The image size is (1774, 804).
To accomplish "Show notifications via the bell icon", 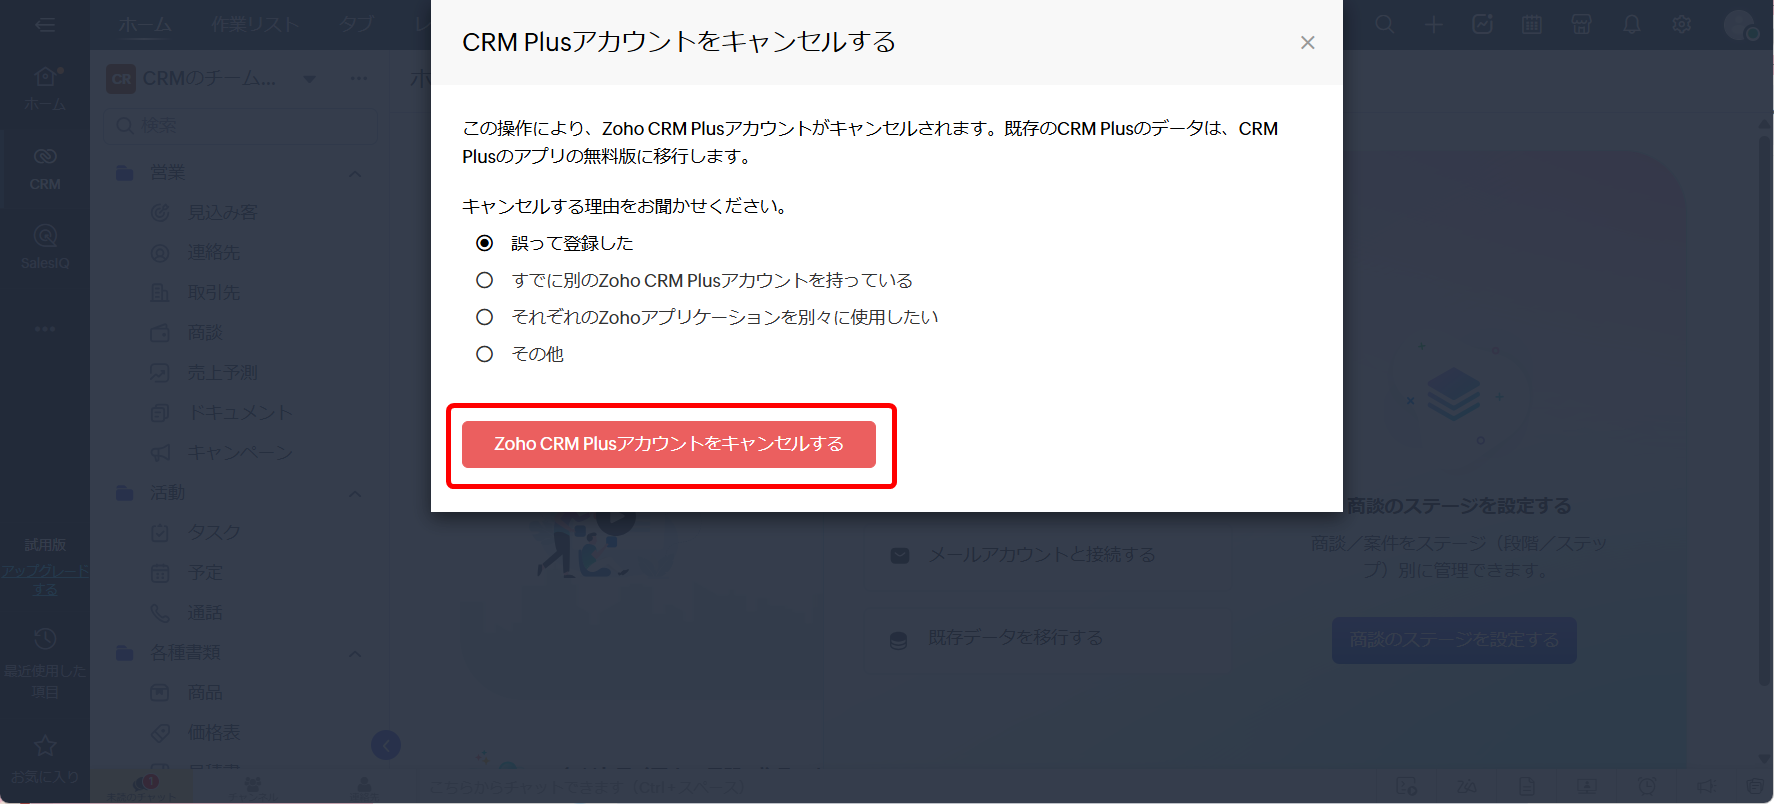I will [1632, 24].
